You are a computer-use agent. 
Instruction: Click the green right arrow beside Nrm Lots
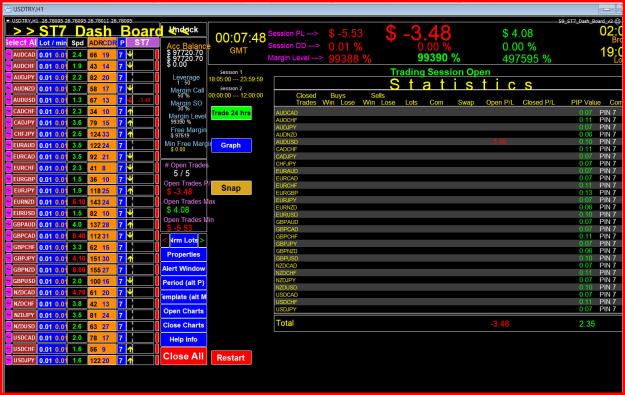202,240
